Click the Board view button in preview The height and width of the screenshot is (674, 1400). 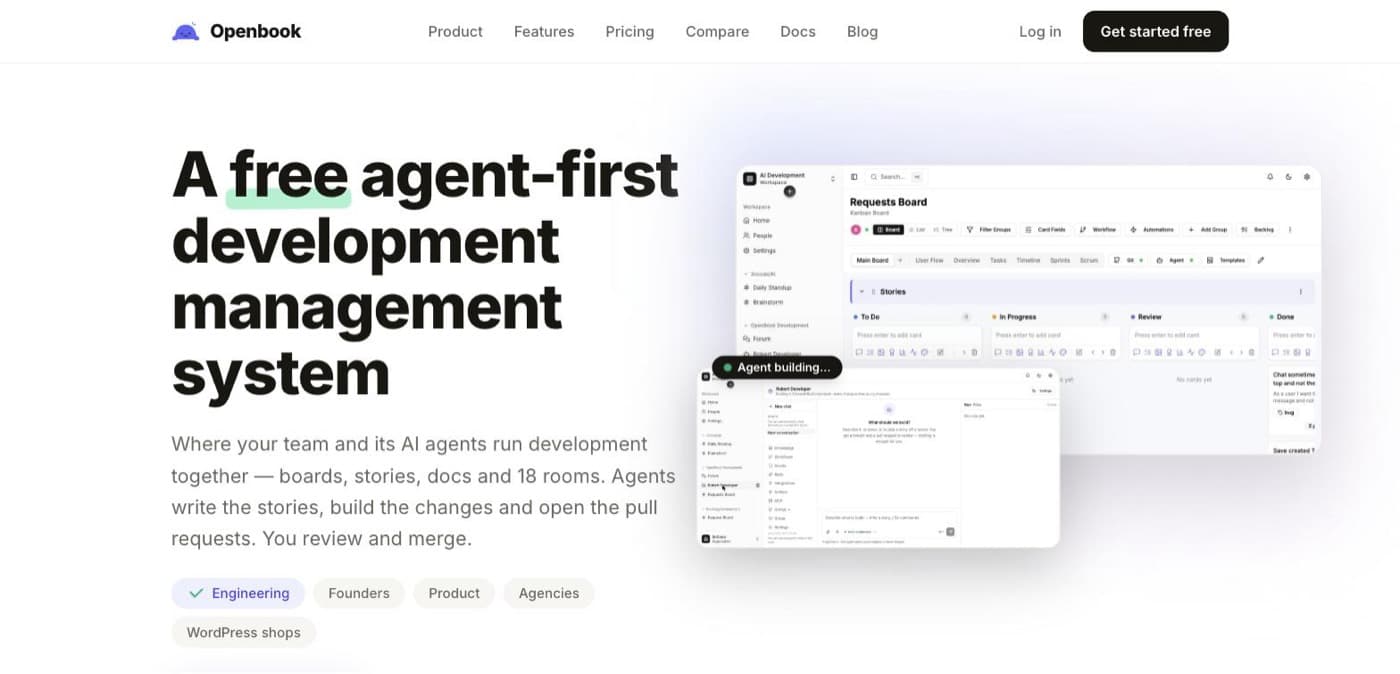[888, 230]
